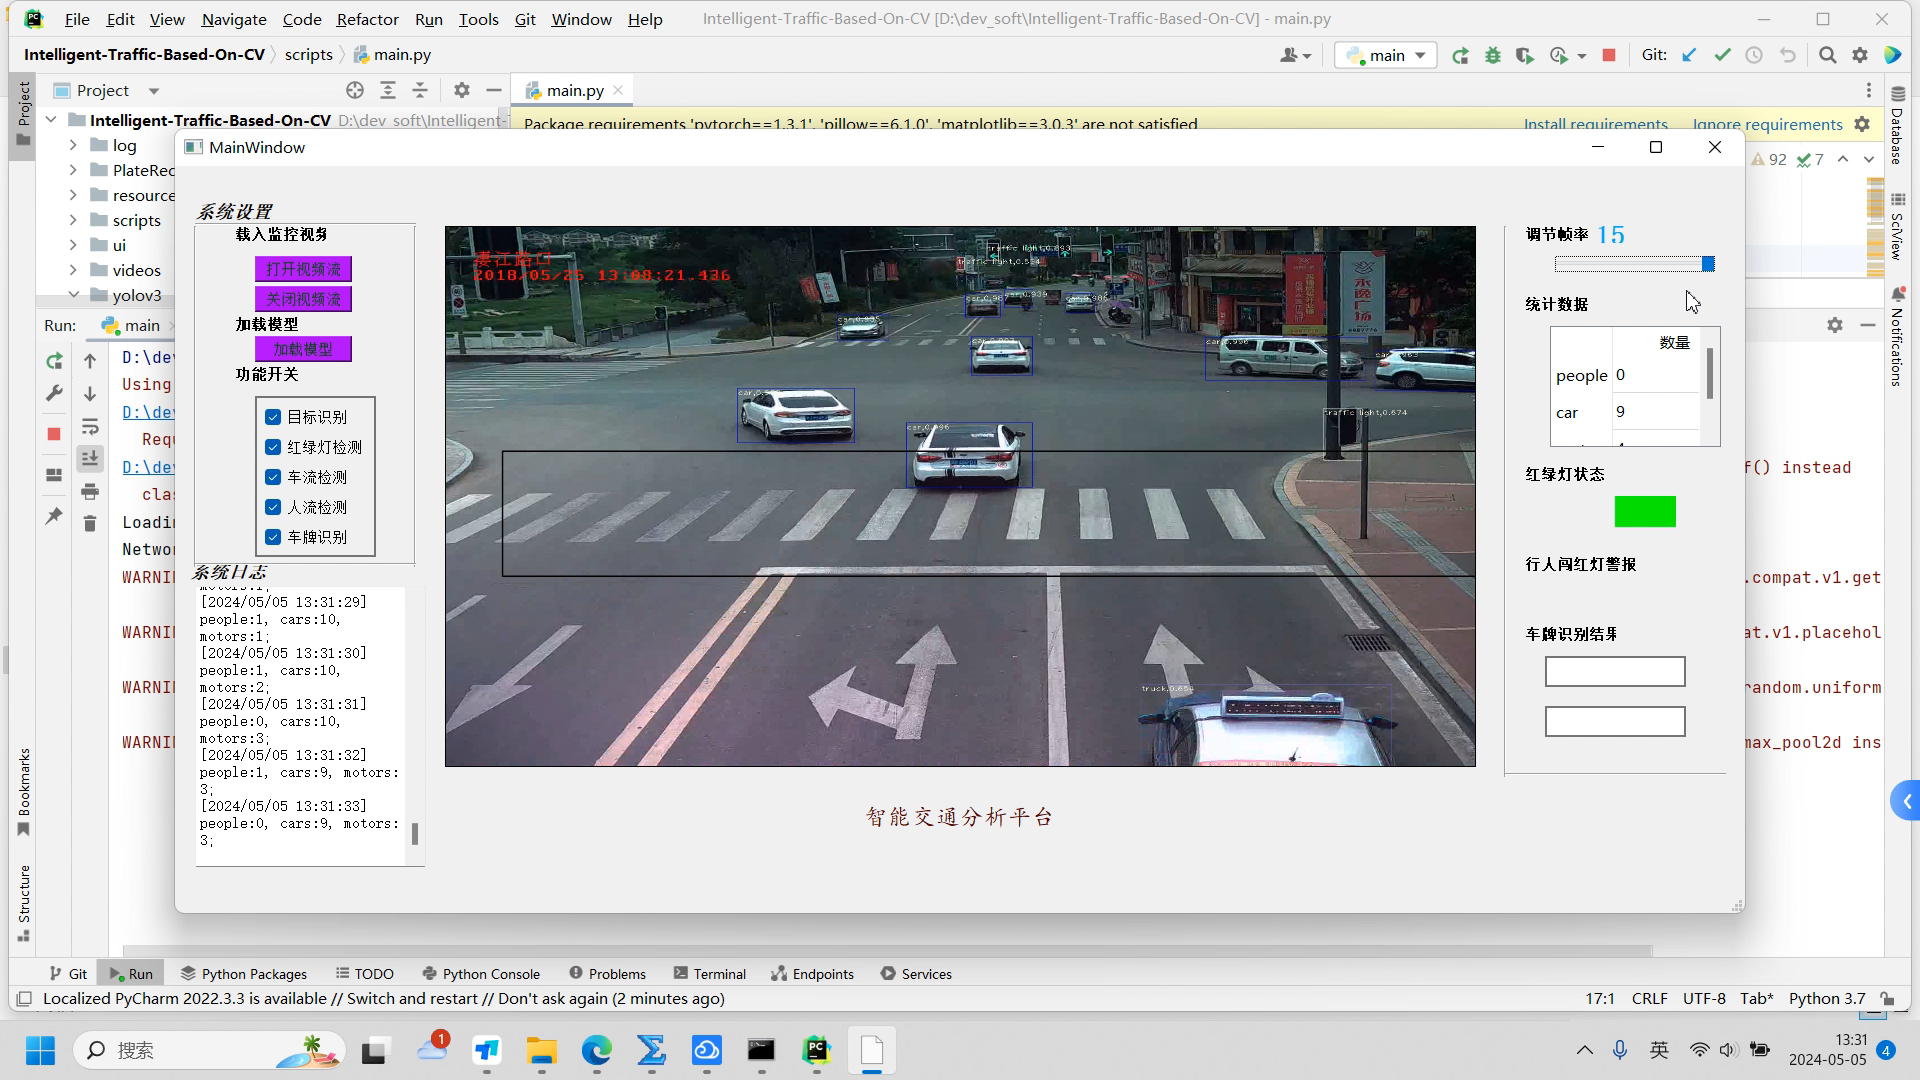Rerun icon in Run tool window
Screen dimensions: 1920x1080
54,361
